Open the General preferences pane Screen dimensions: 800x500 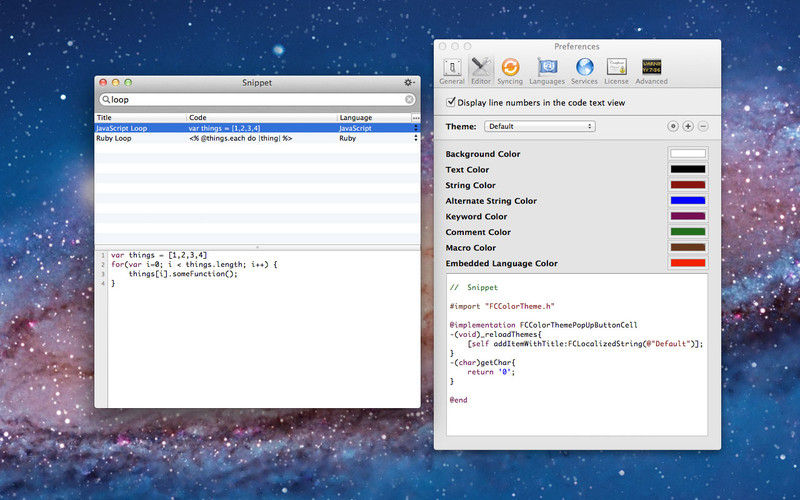[452, 71]
